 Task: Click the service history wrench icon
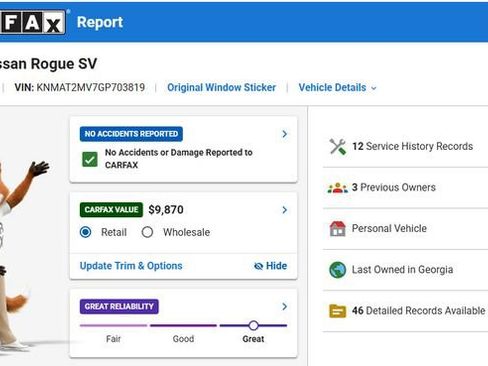338,147
